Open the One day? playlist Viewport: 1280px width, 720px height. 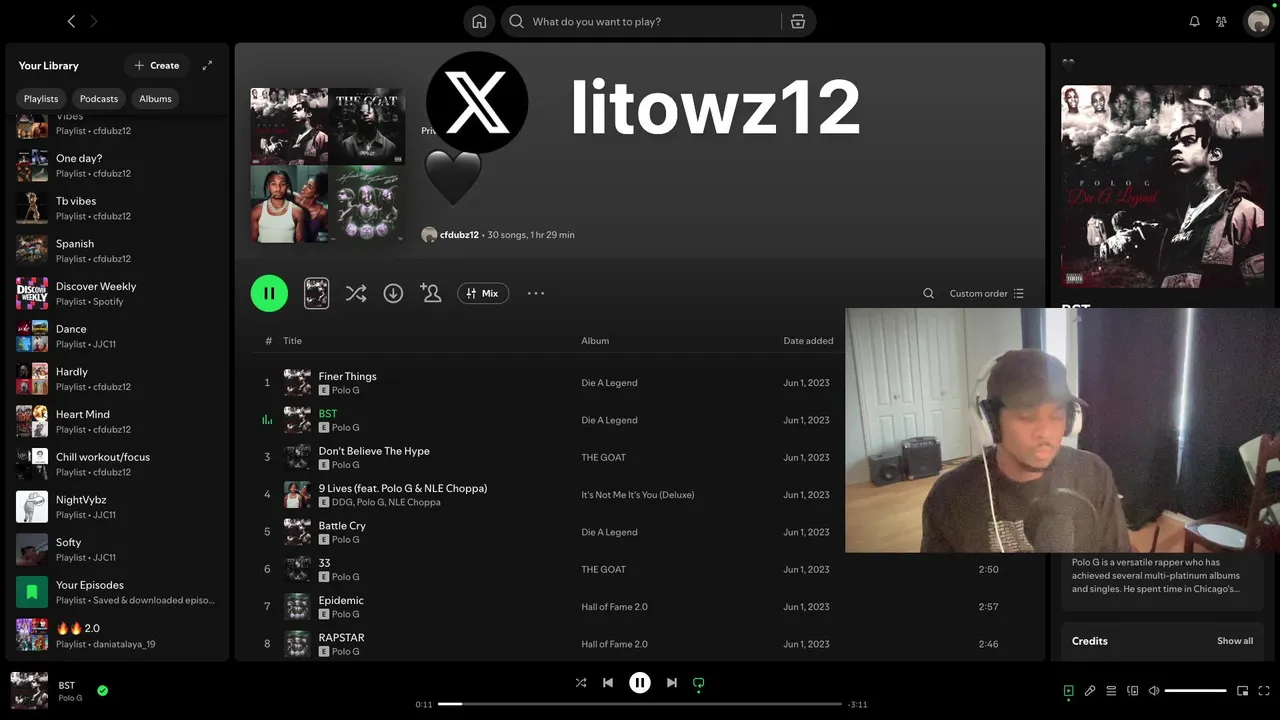pyautogui.click(x=117, y=165)
